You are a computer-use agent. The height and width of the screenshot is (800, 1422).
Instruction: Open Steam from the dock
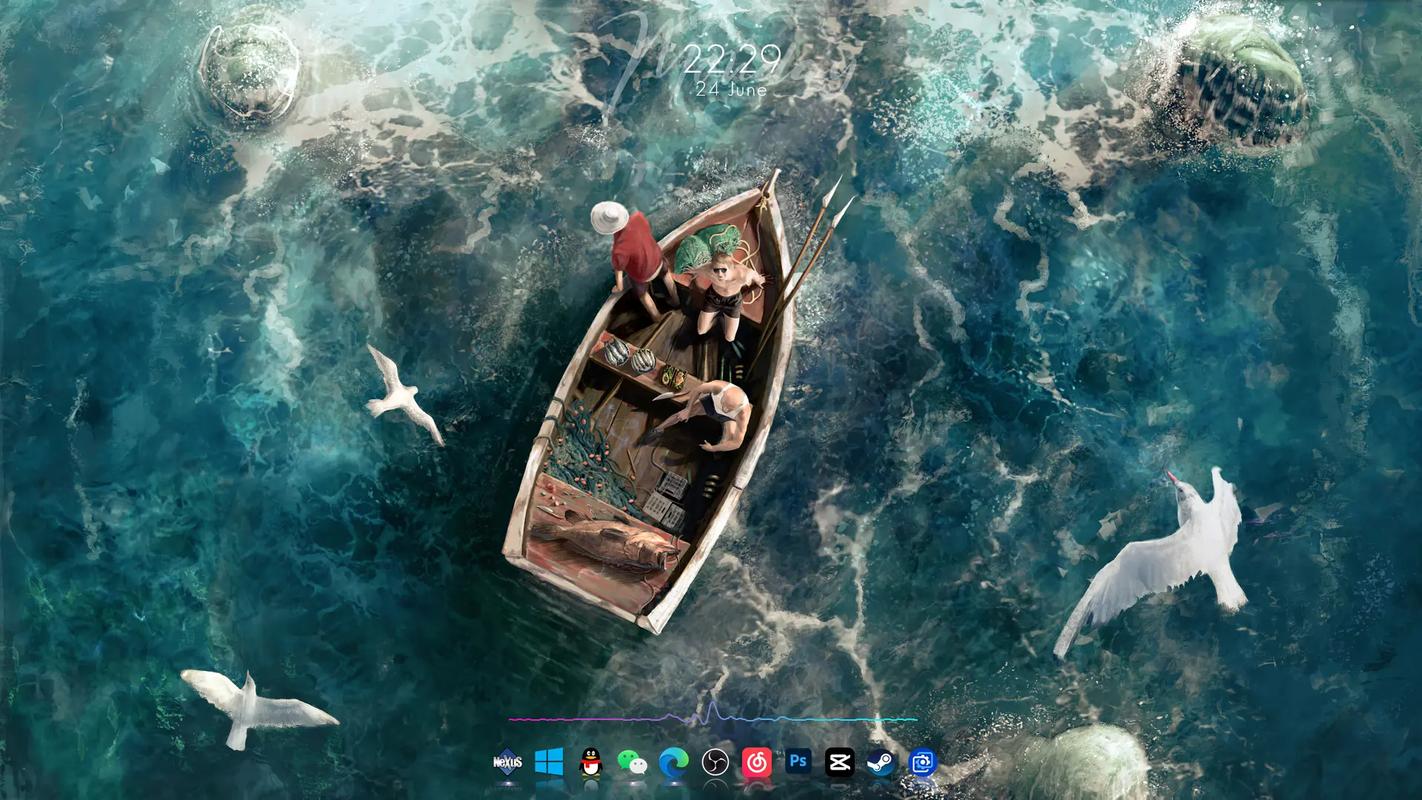pos(881,763)
